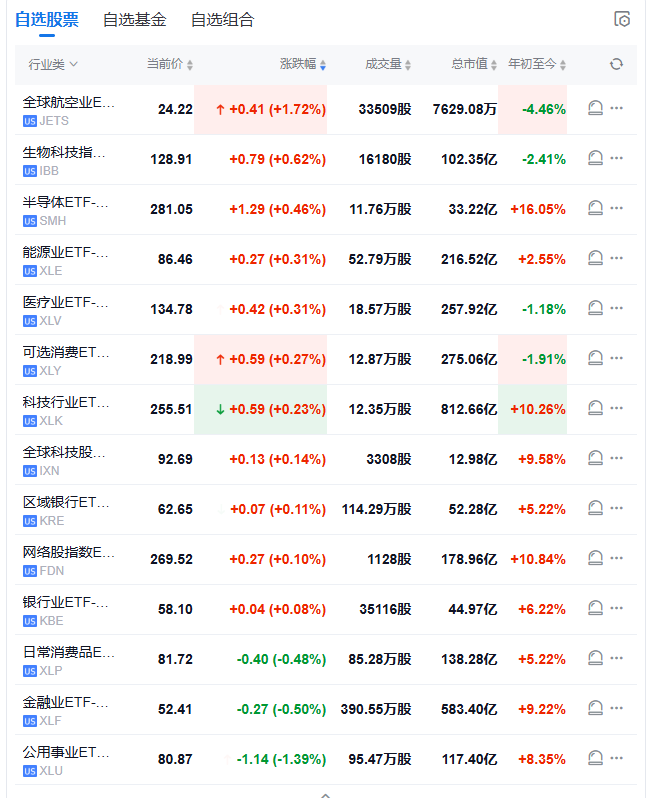Open more options for XLU row

(x=616, y=758)
